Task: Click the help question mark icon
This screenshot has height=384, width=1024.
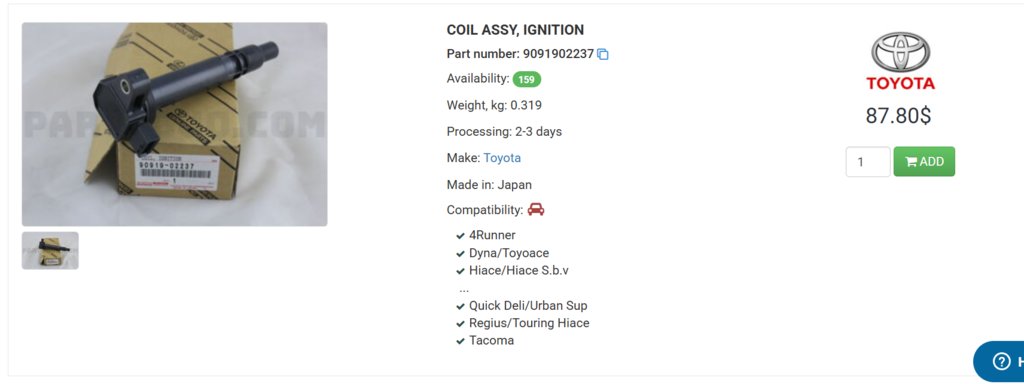Action: point(1001,361)
